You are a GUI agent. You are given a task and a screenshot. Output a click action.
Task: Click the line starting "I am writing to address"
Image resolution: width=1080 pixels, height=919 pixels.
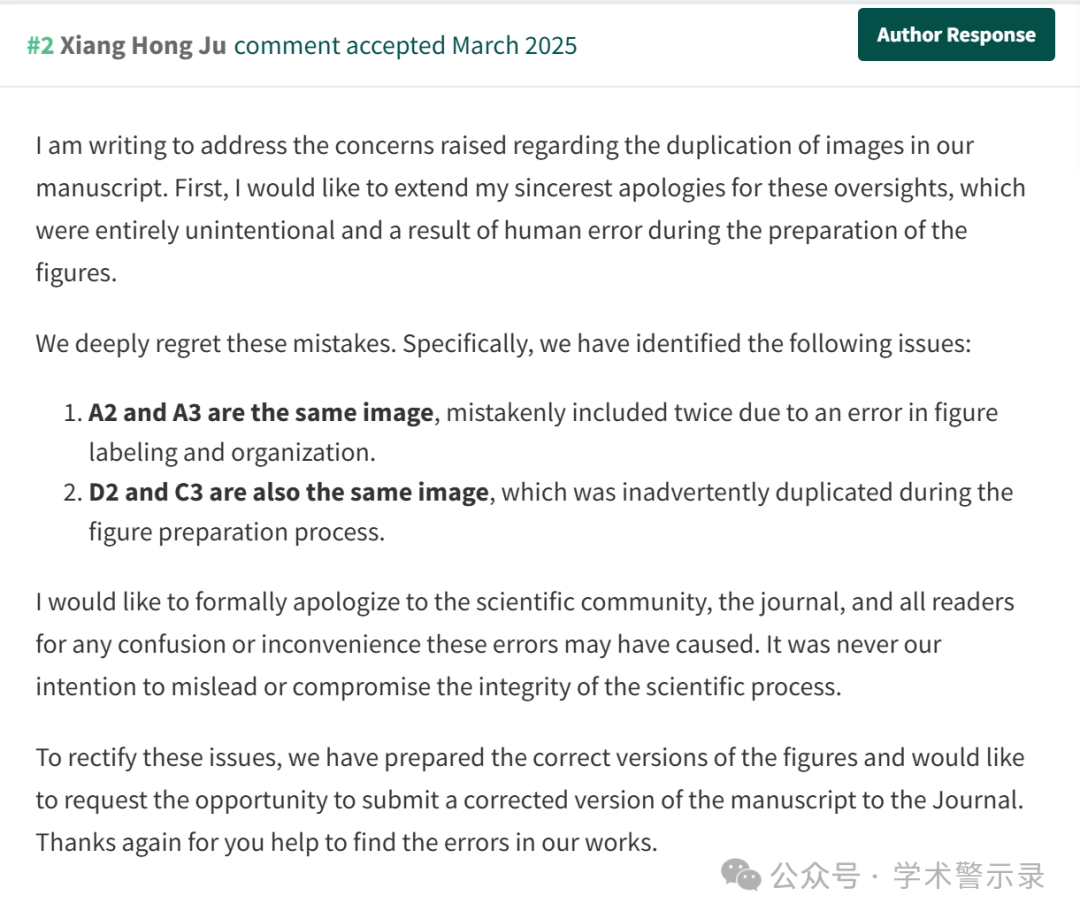point(505,146)
